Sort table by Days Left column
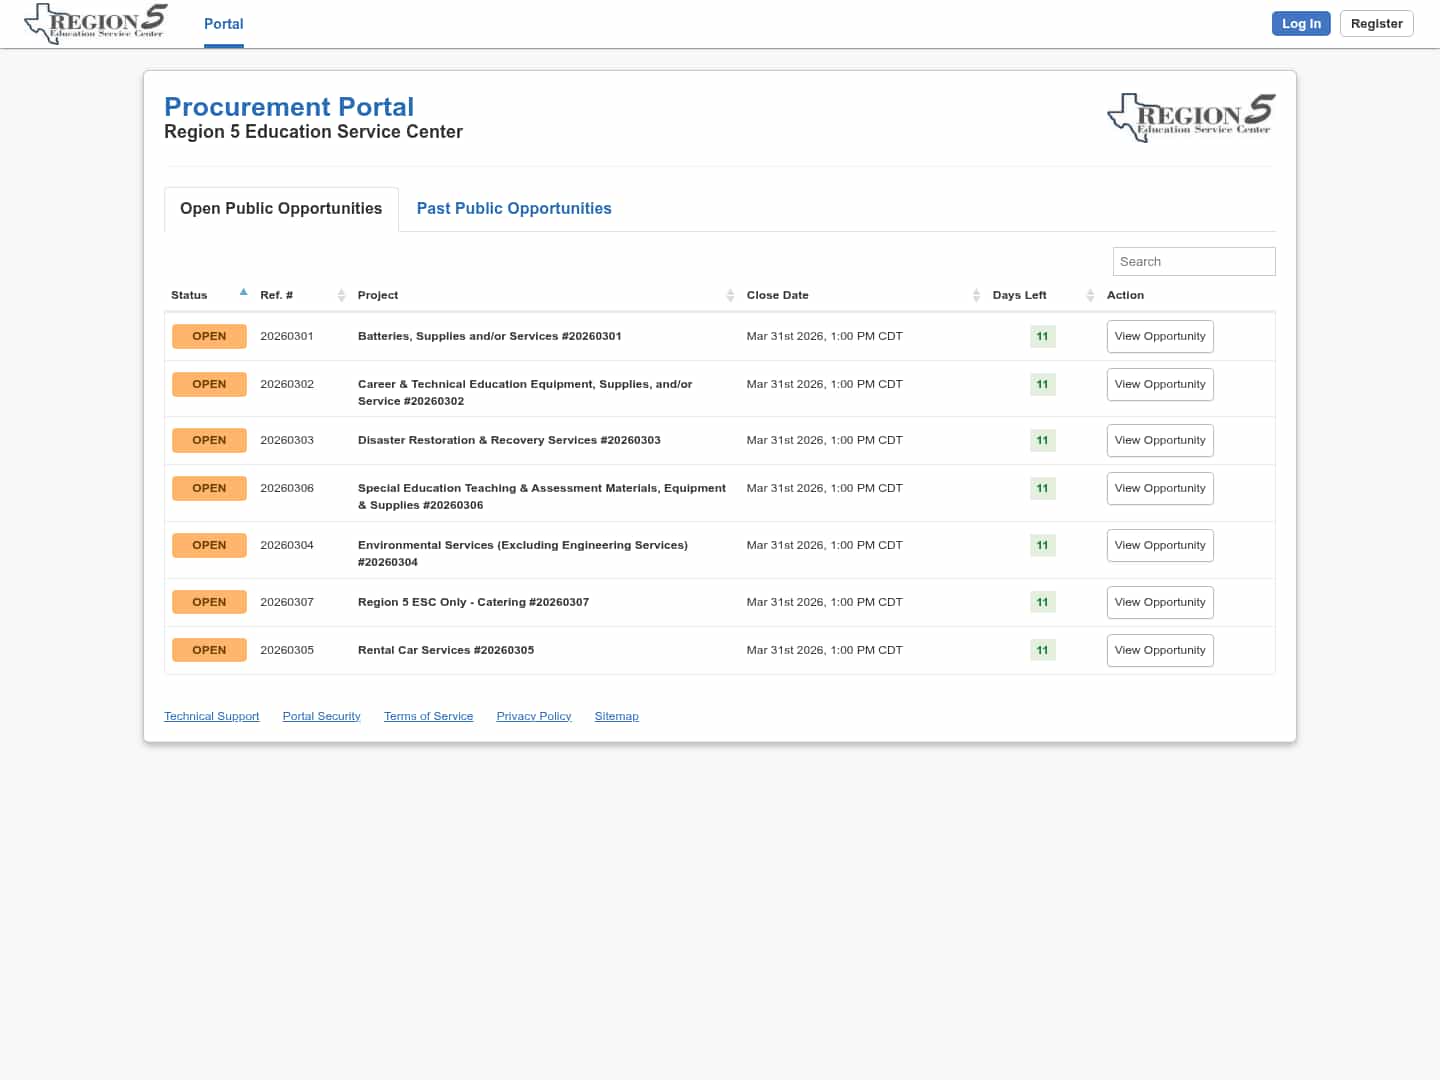The image size is (1440, 1080). pyautogui.click(x=1090, y=295)
